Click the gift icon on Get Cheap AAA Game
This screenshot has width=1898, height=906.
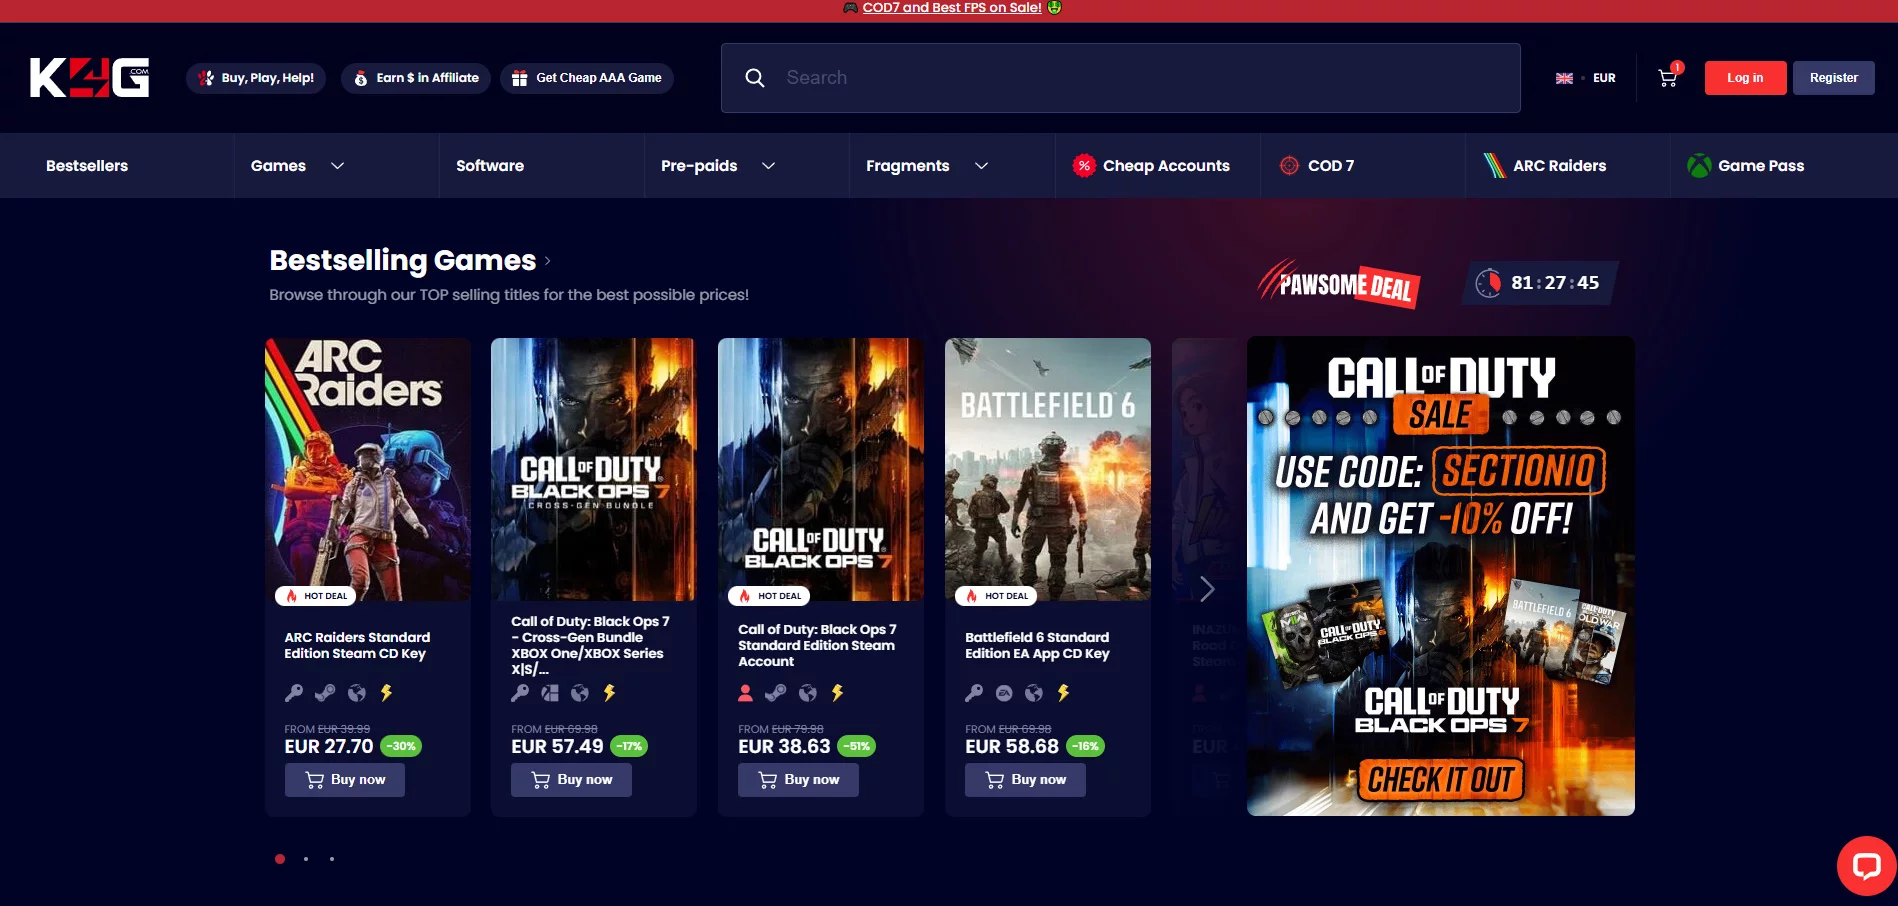[519, 78]
